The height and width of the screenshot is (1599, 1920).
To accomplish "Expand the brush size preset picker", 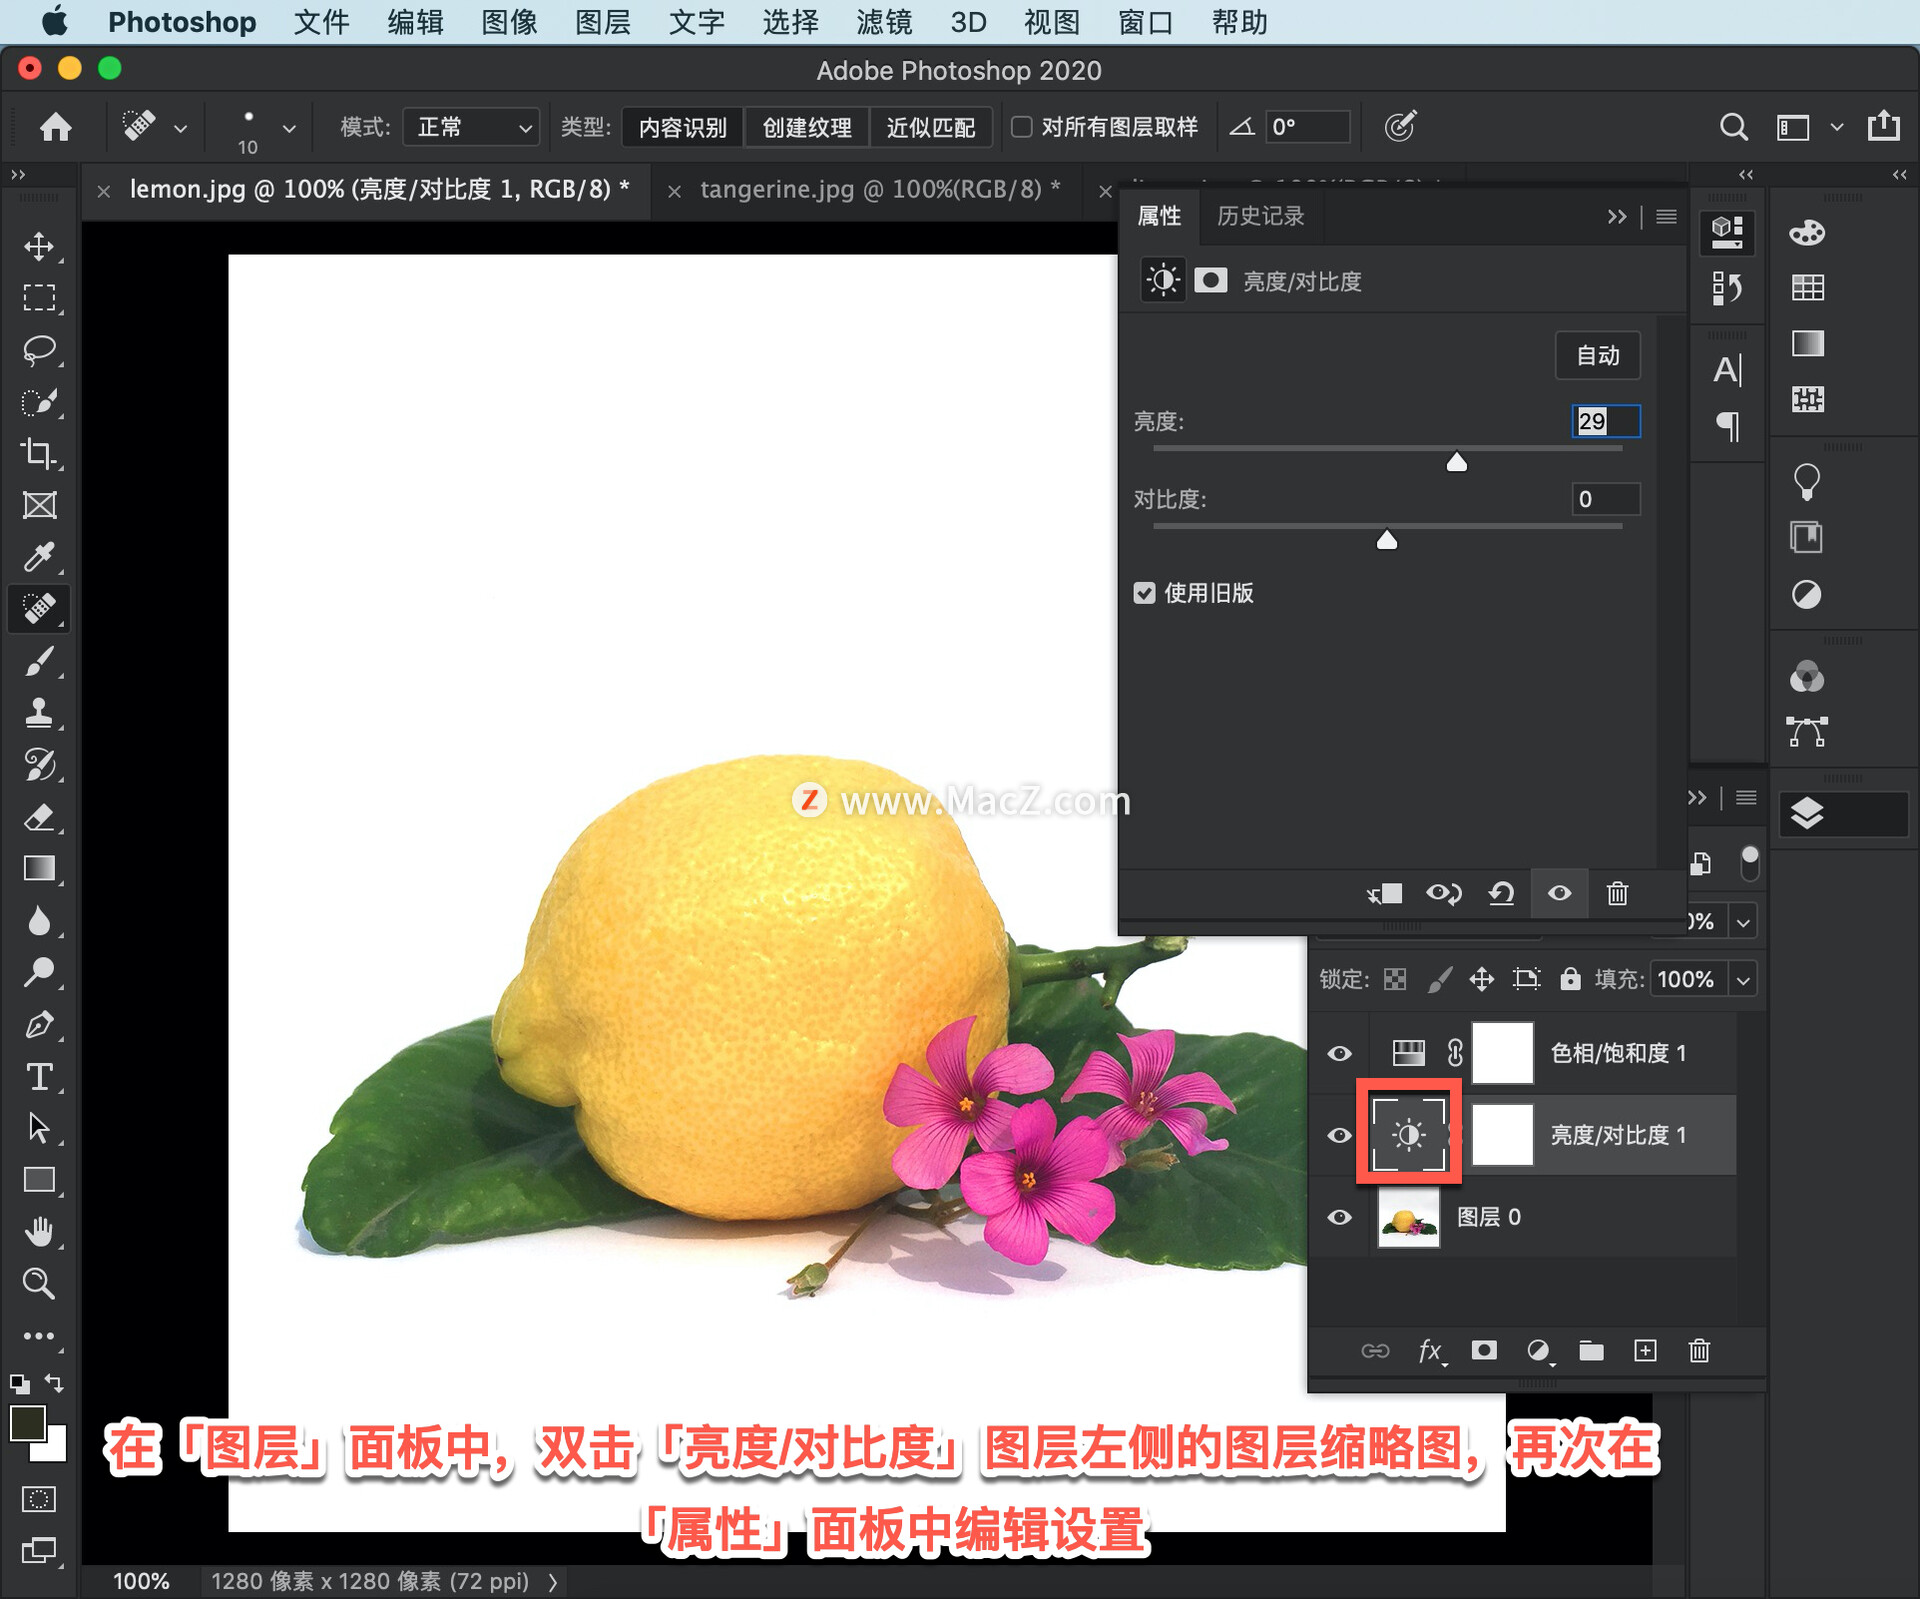I will point(289,128).
